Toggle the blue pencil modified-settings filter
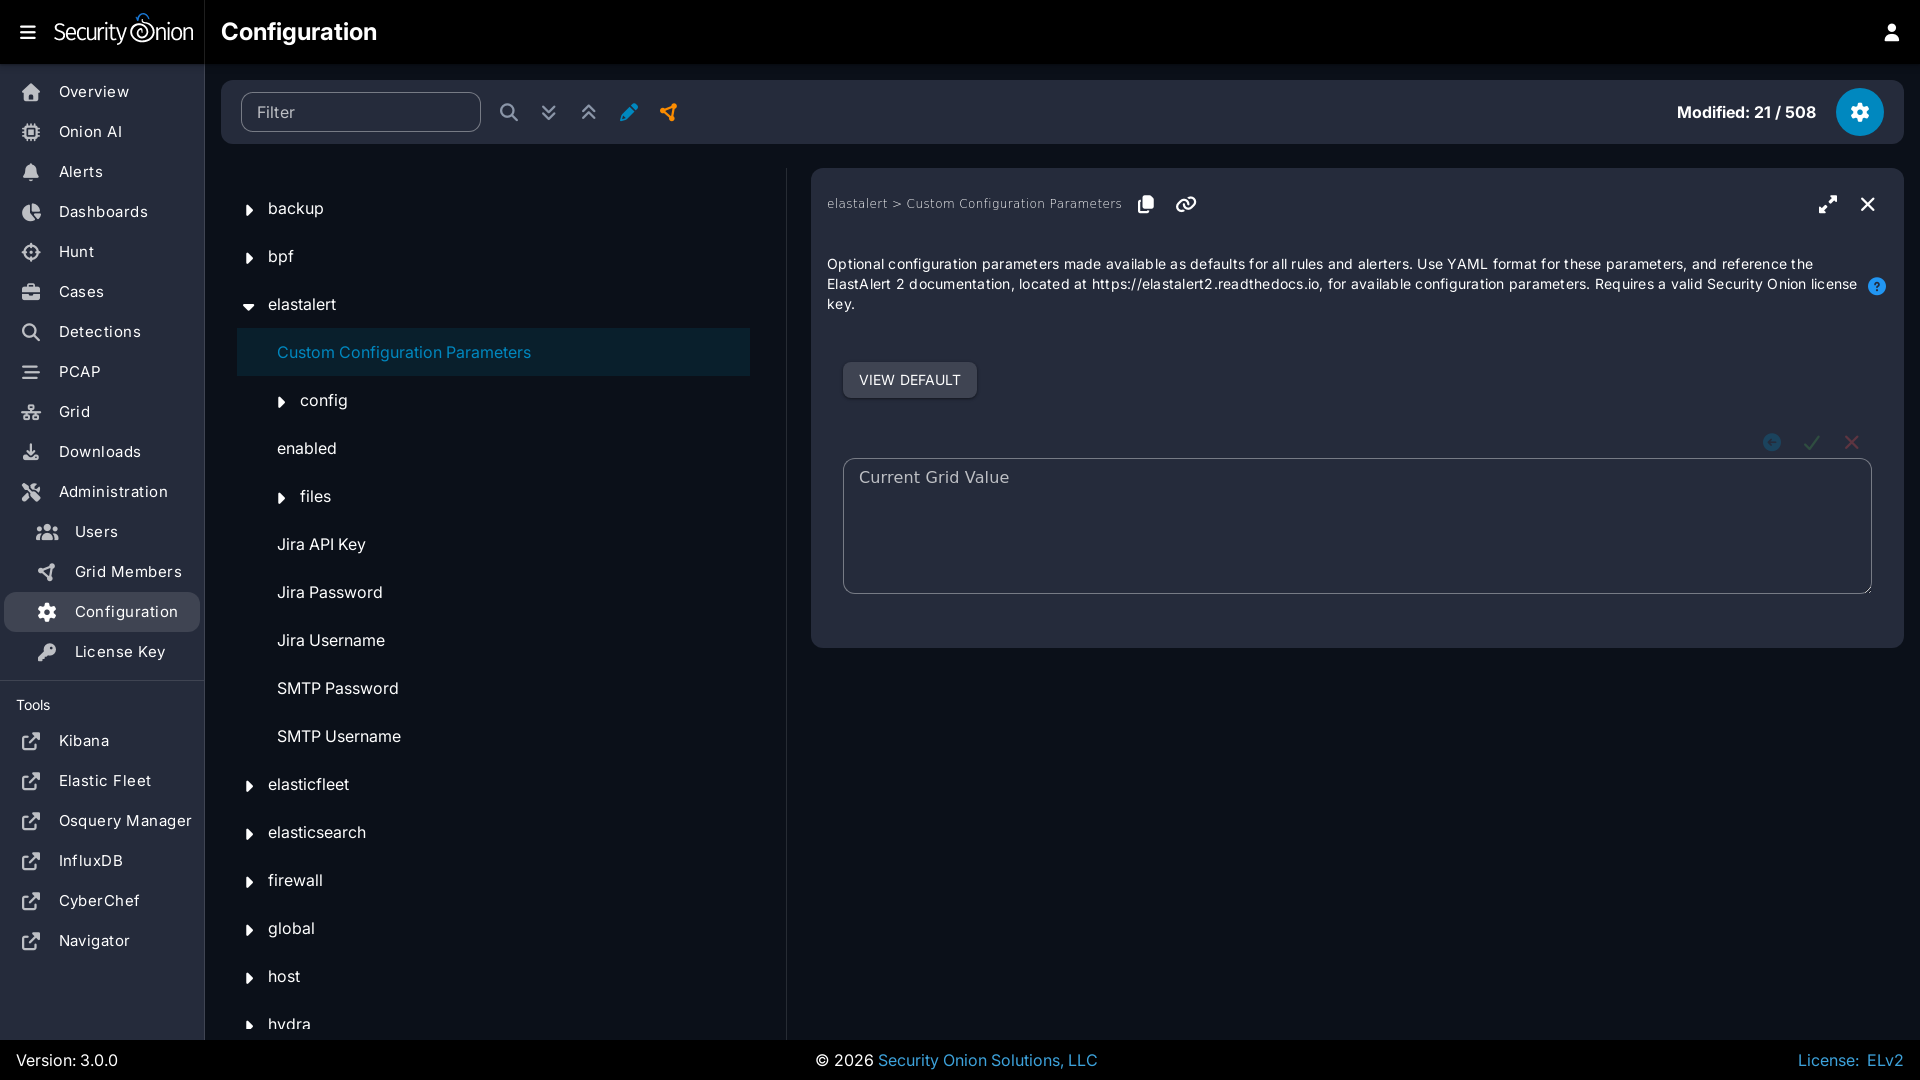The image size is (1920, 1080). pyautogui.click(x=629, y=112)
